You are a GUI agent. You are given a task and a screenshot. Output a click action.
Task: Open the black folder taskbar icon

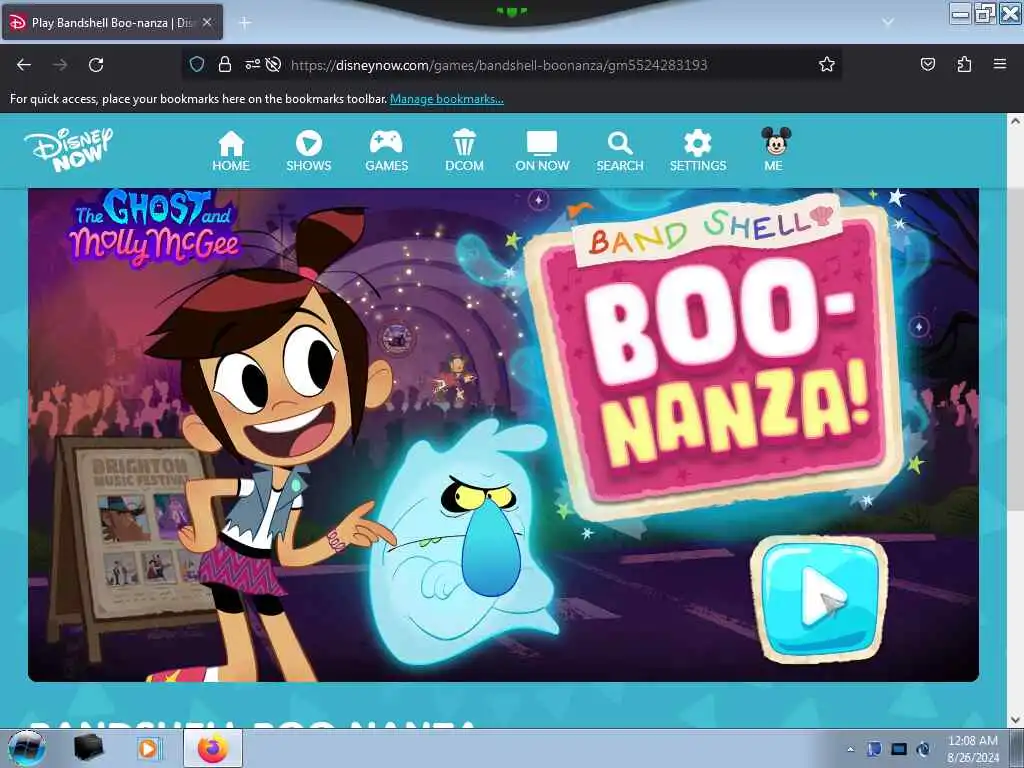[x=88, y=748]
